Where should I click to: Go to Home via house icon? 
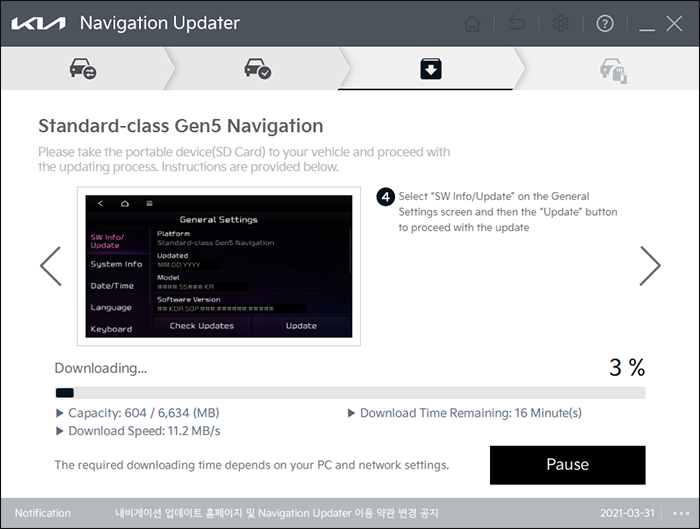(472, 23)
